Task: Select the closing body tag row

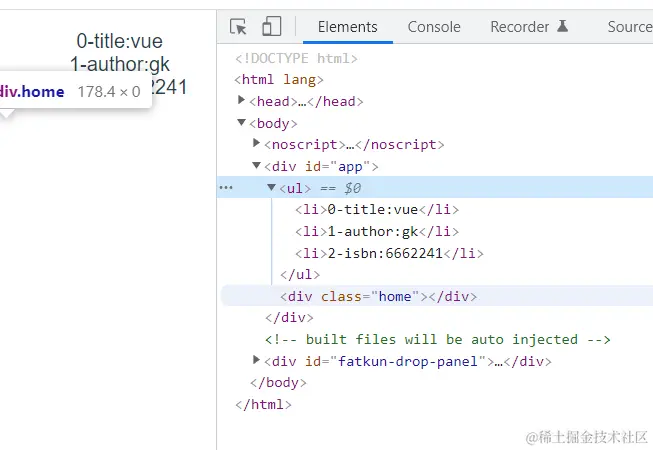Action: click(x=278, y=383)
